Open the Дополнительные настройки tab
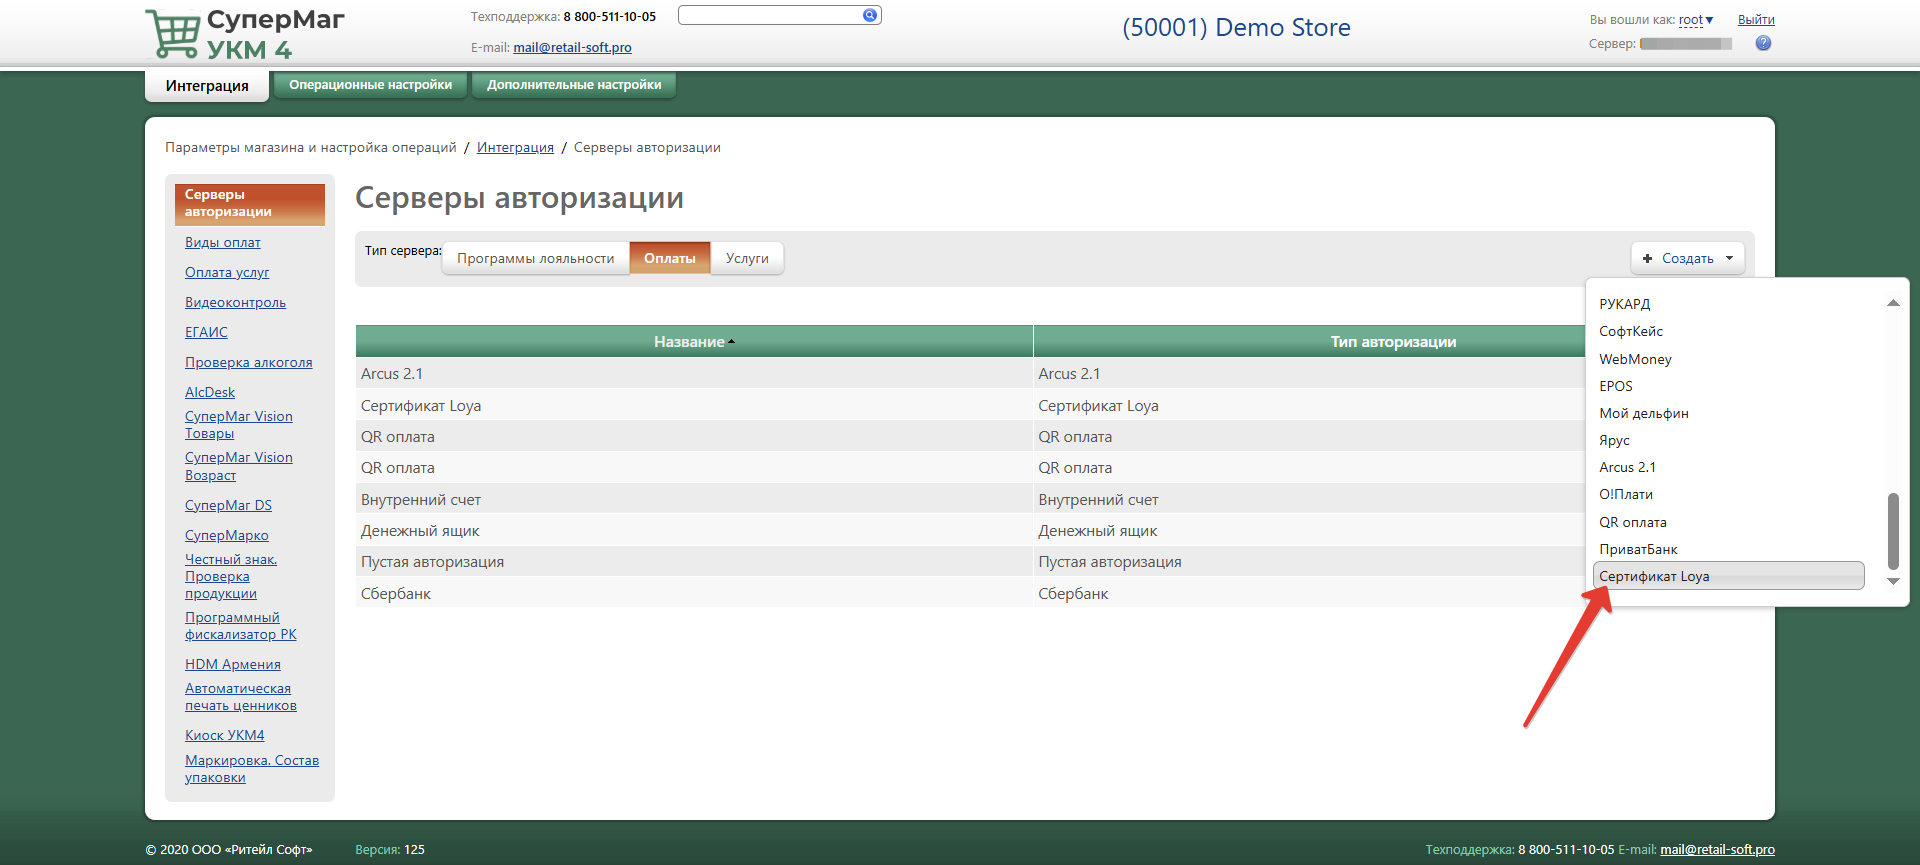The image size is (1920, 865). [x=574, y=85]
